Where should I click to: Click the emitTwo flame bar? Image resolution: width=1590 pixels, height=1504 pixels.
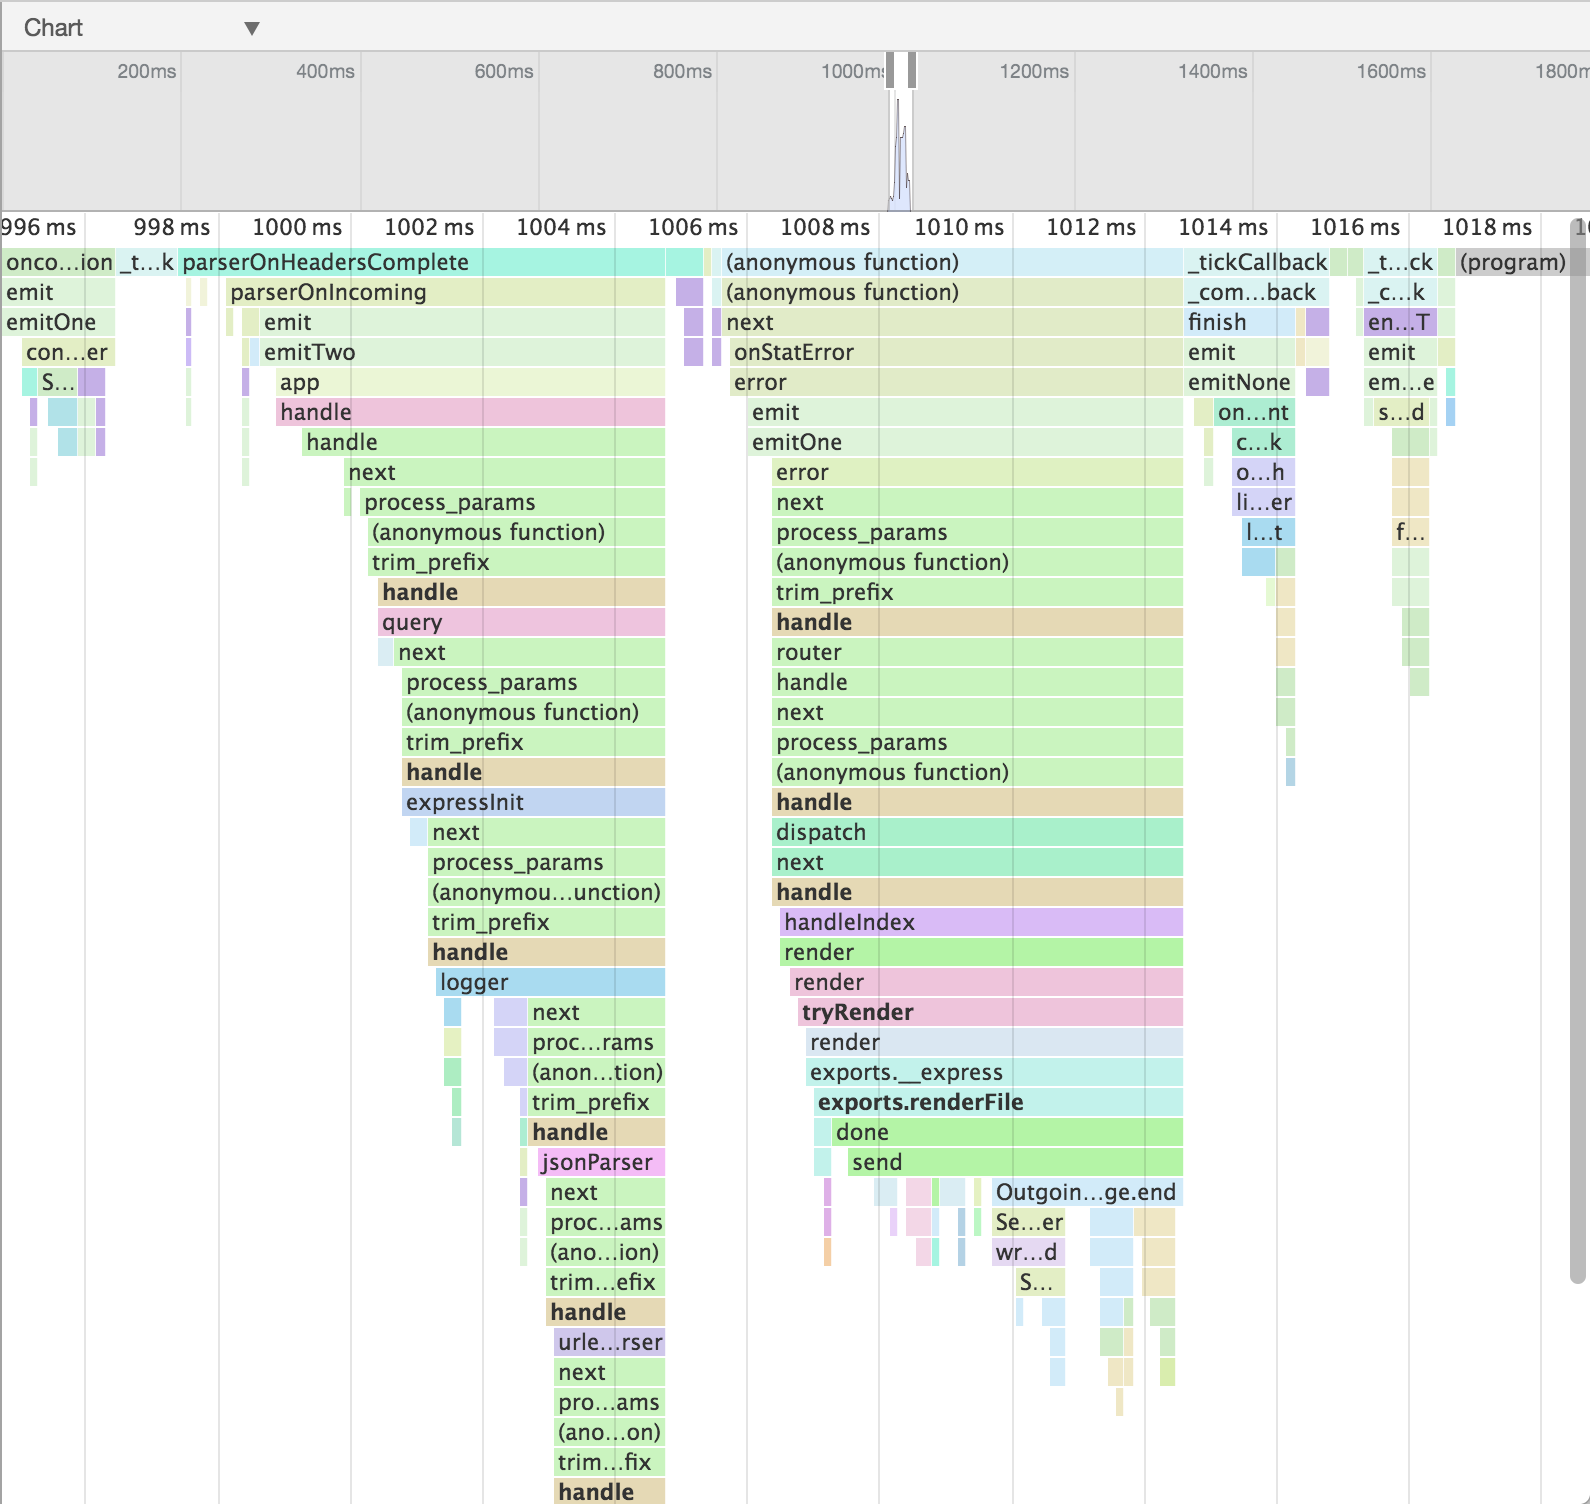pyautogui.click(x=462, y=352)
